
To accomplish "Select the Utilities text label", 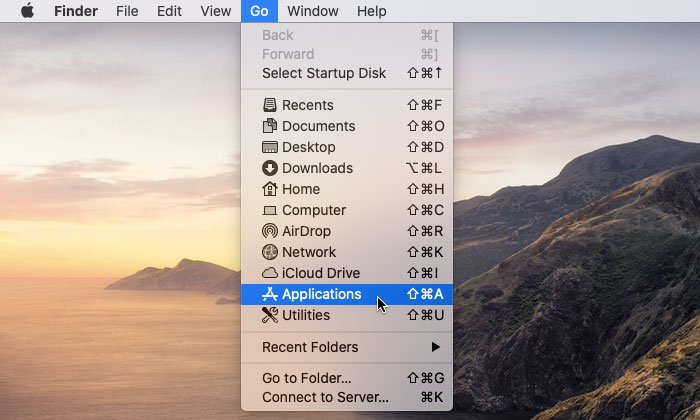I will tap(306, 315).
